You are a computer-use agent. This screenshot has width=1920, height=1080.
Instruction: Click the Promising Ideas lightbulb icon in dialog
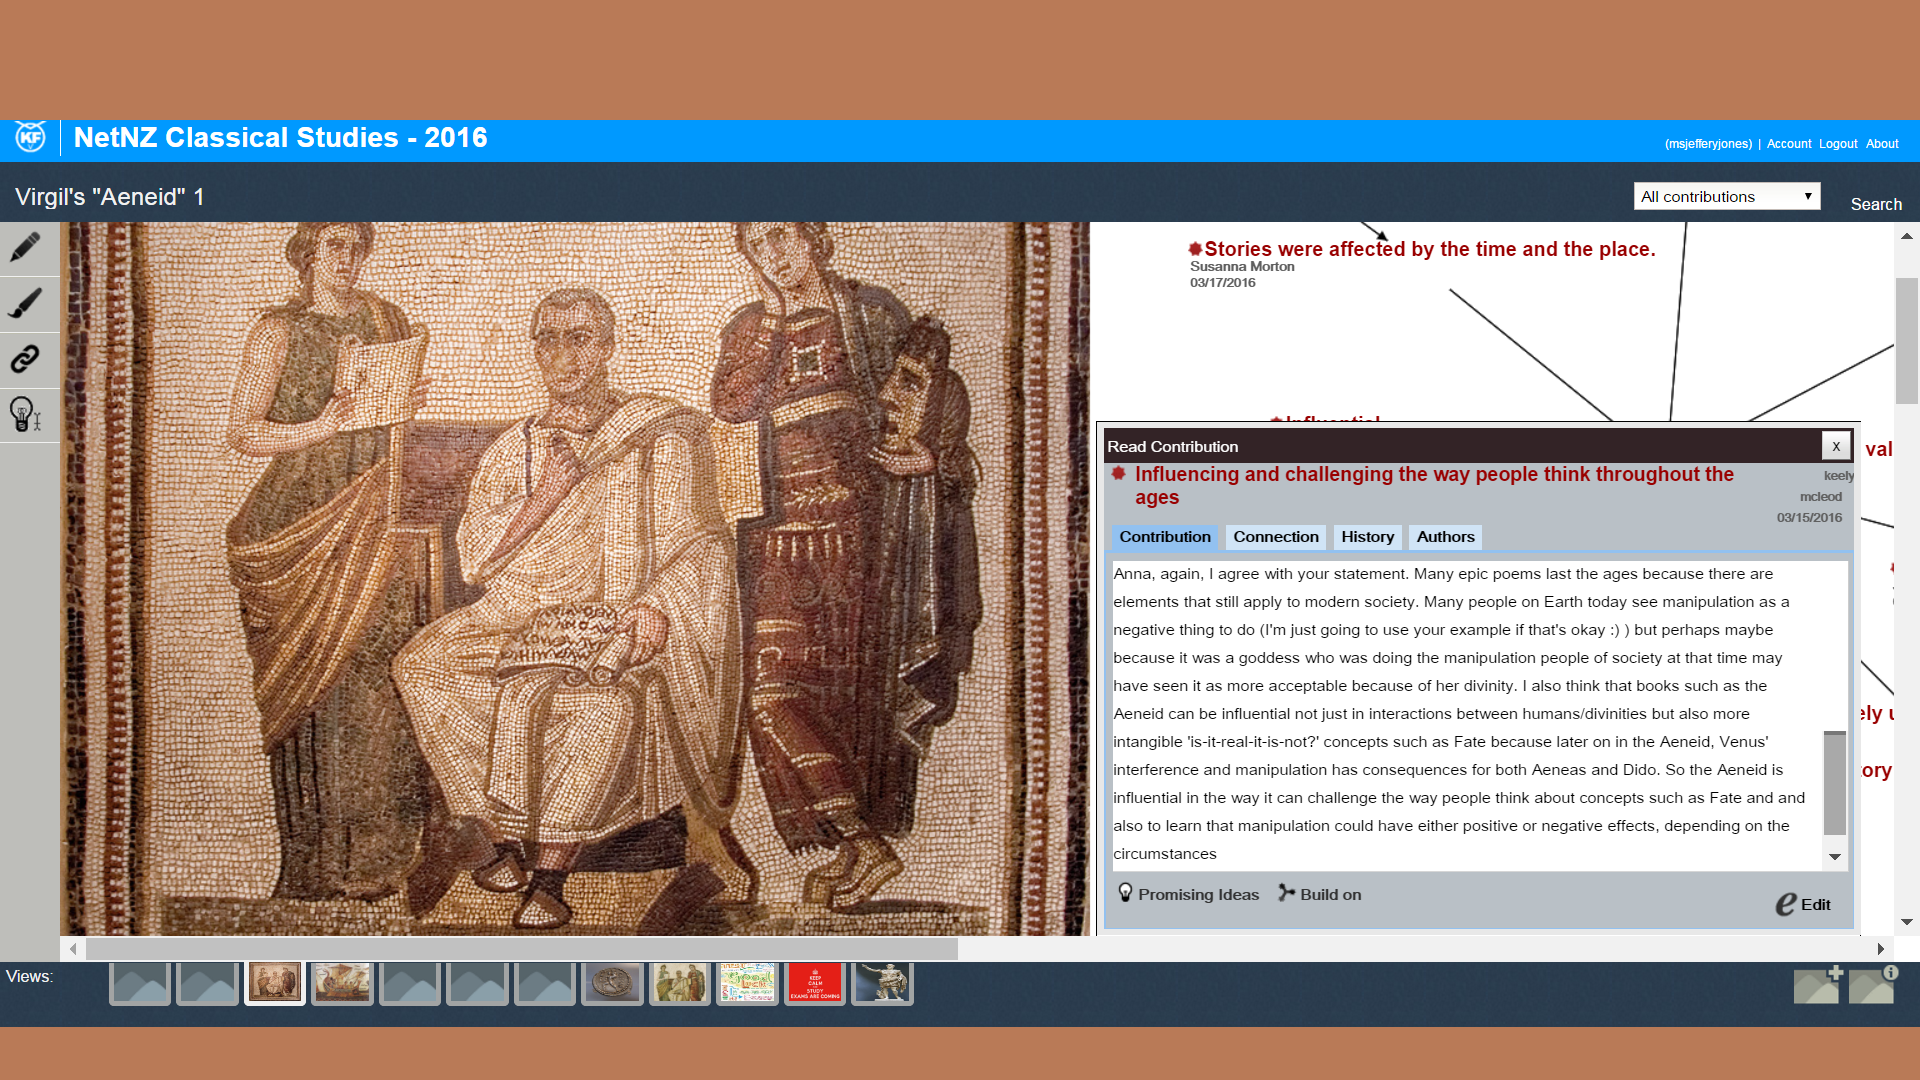click(1125, 893)
